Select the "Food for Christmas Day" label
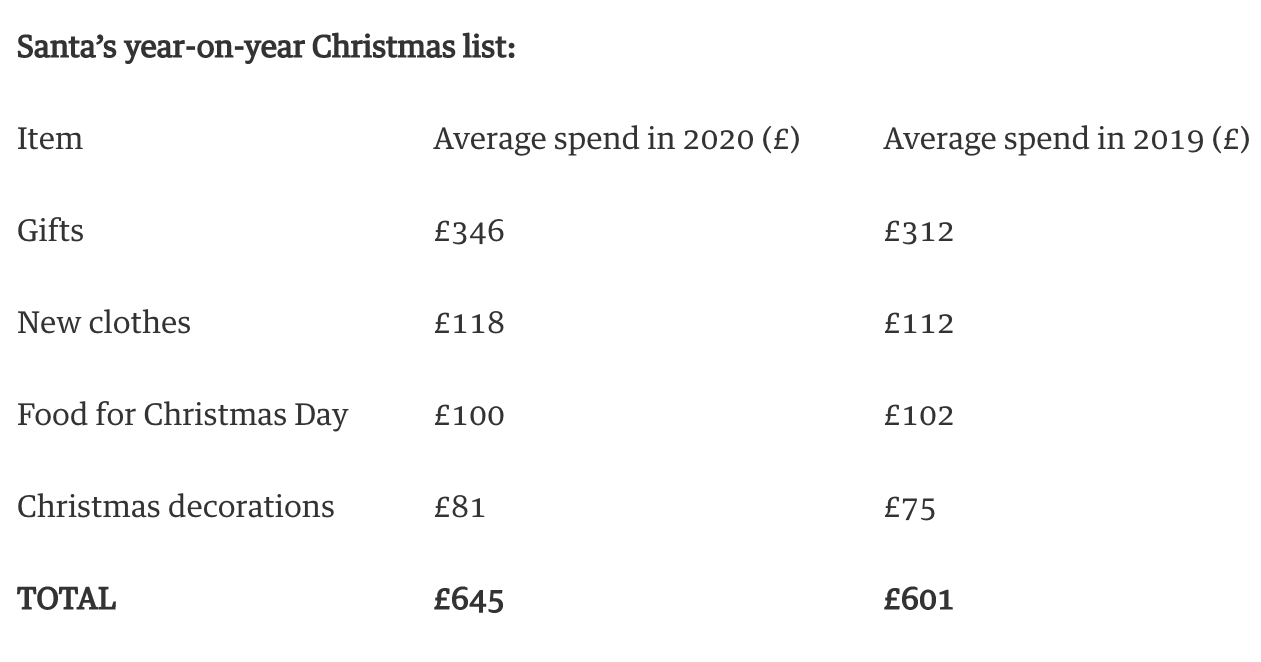 click(x=182, y=415)
